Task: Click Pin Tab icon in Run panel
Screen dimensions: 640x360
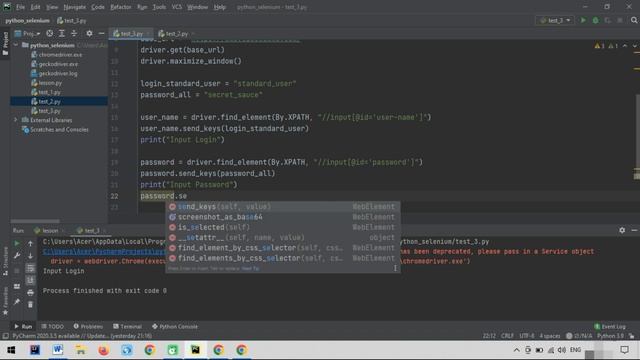Action: coord(17,302)
